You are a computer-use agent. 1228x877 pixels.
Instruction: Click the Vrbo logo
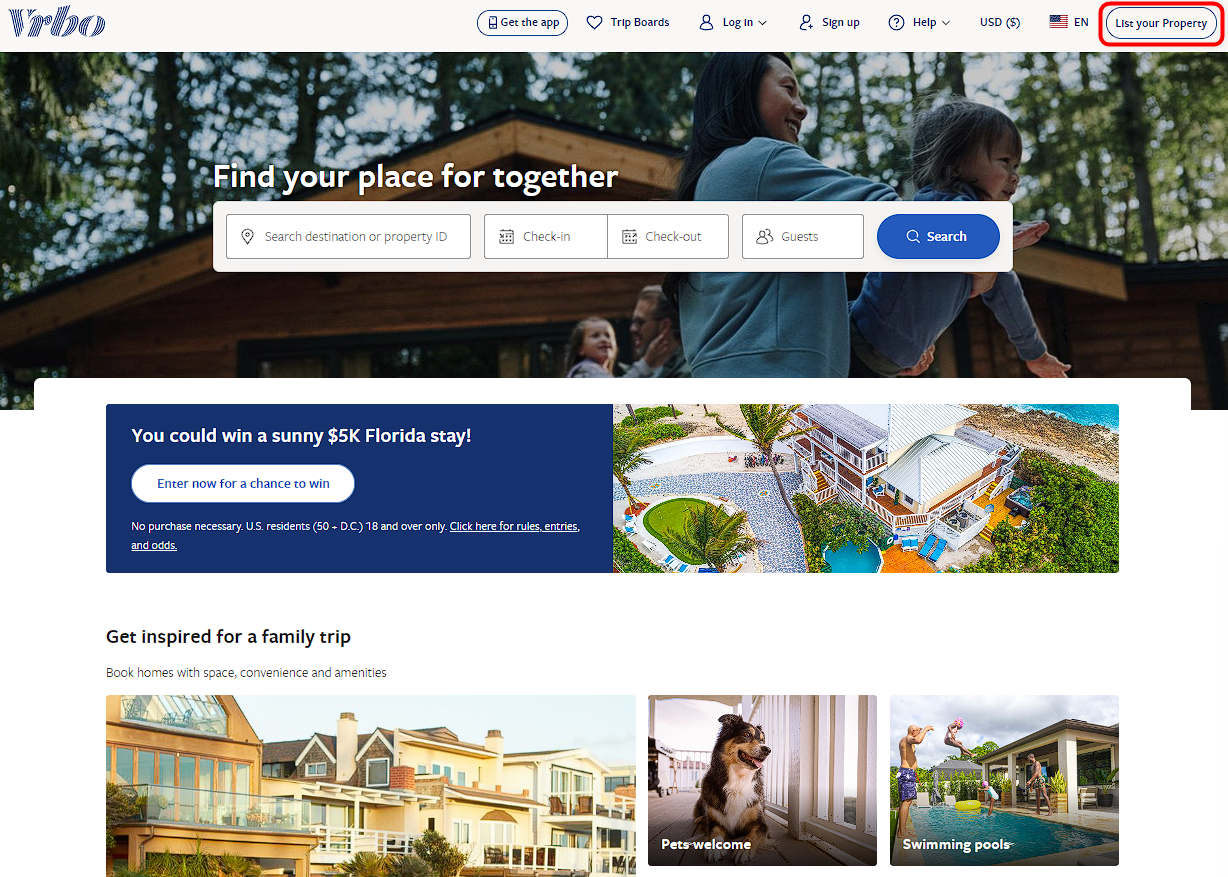click(x=56, y=22)
